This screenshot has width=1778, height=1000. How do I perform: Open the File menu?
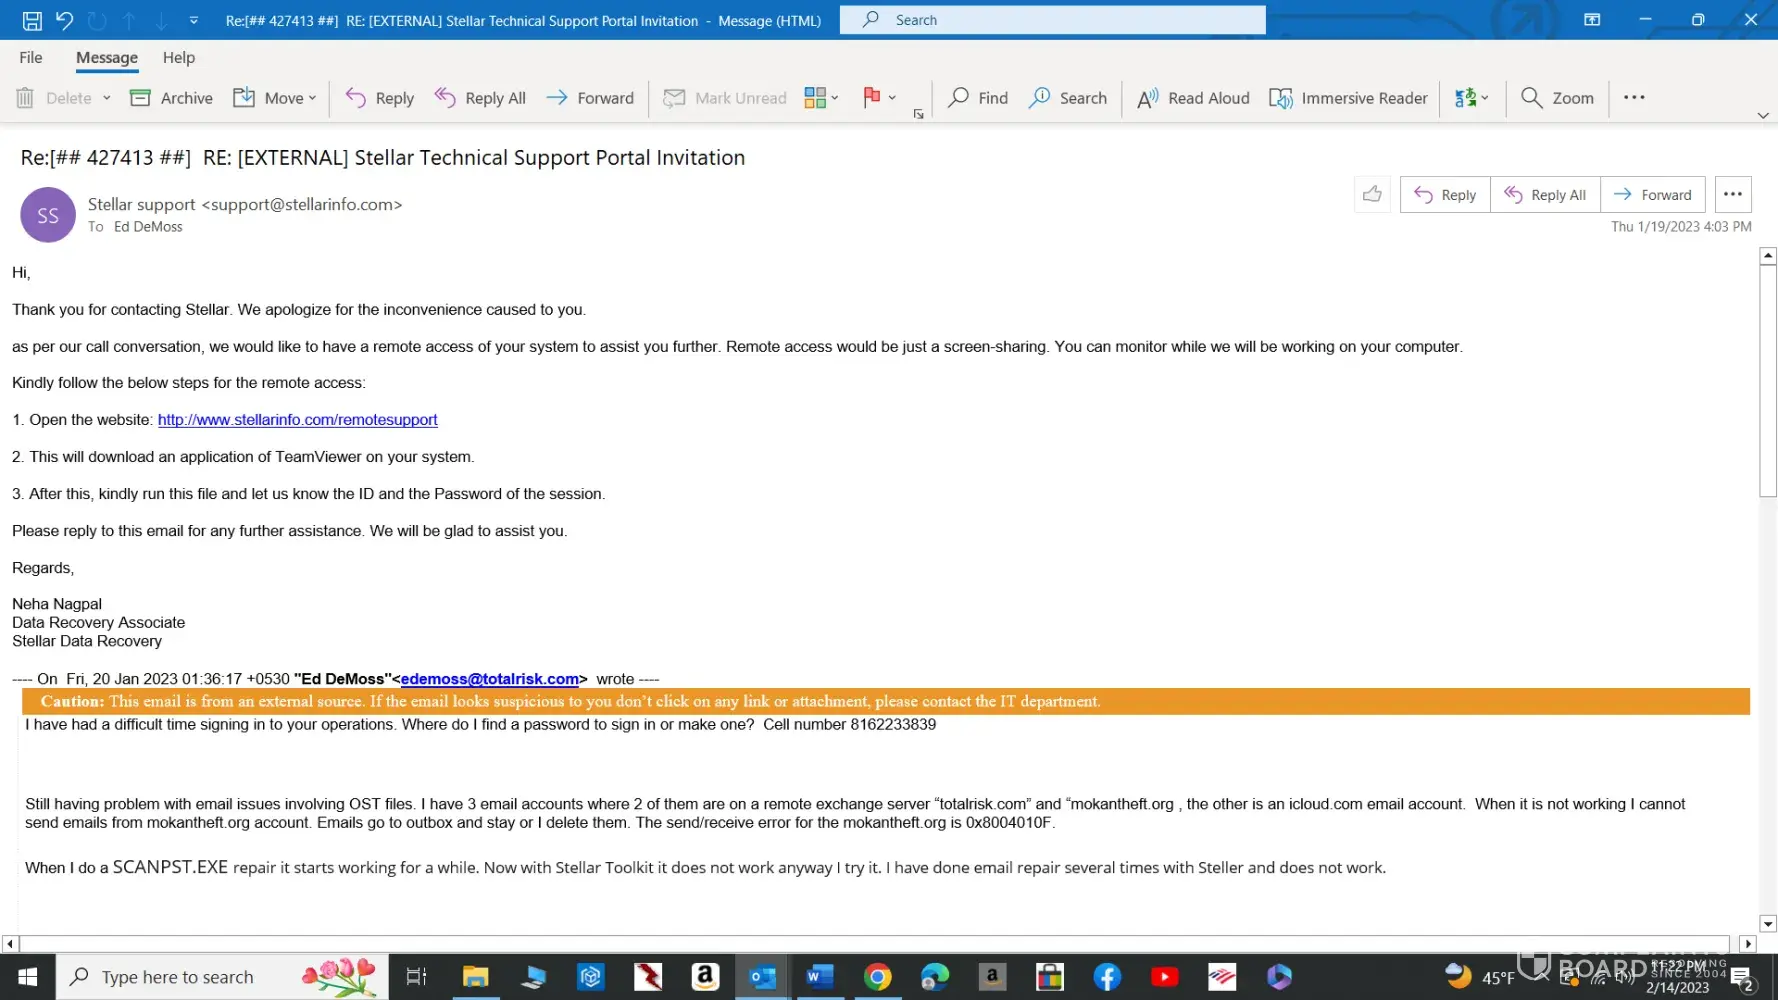[31, 58]
